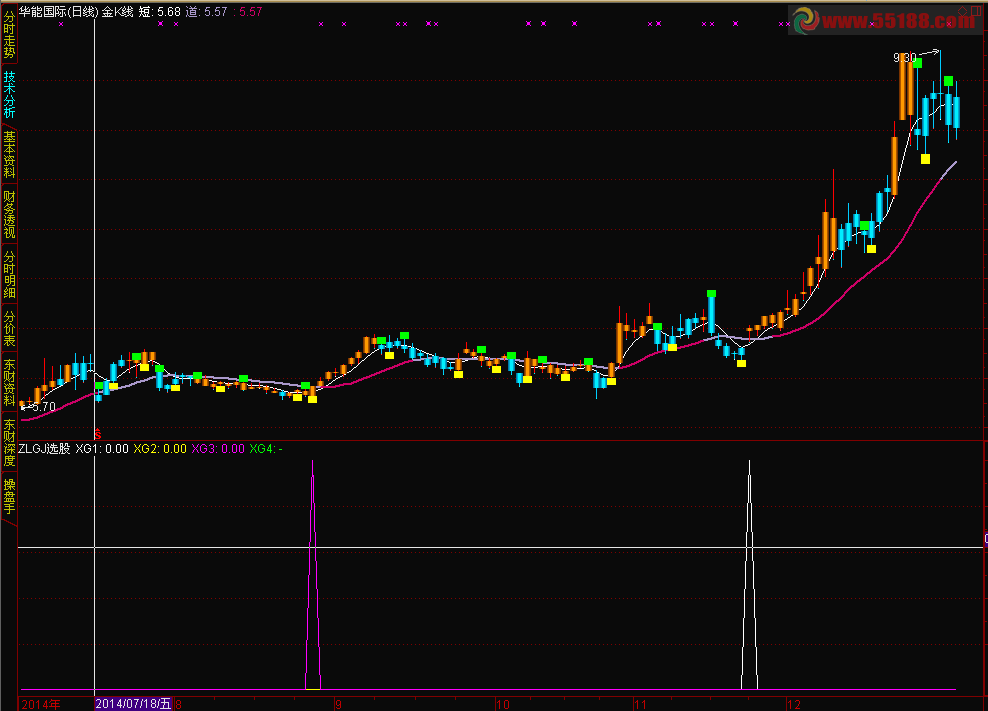
Task: Click the 短: 5.68 value label
Action: pyautogui.click(x=159, y=11)
